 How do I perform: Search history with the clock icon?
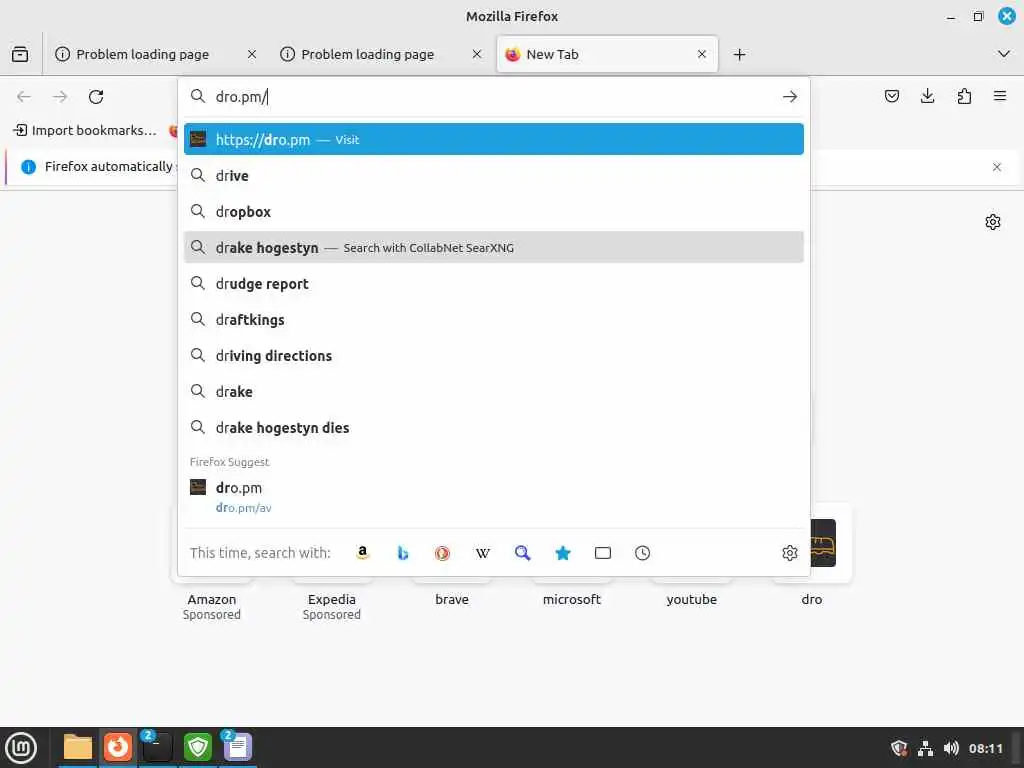pyautogui.click(x=643, y=553)
